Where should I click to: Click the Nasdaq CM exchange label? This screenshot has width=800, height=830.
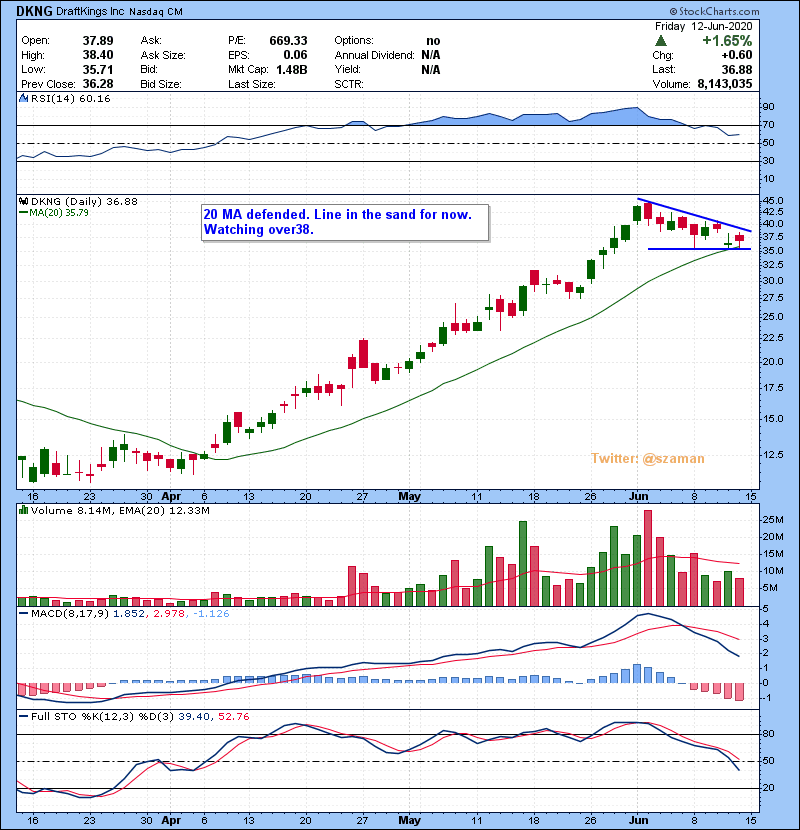(156, 12)
